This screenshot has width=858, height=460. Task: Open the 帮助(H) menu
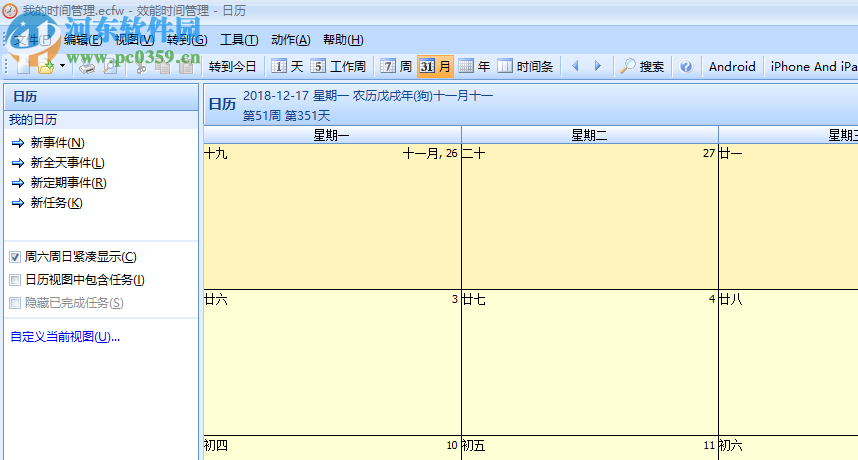pyautogui.click(x=343, y=40)
